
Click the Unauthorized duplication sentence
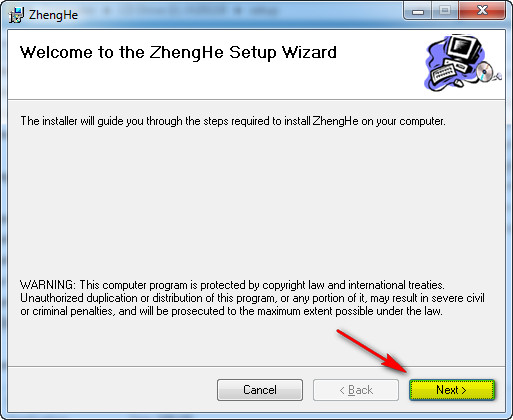point(252,298)
